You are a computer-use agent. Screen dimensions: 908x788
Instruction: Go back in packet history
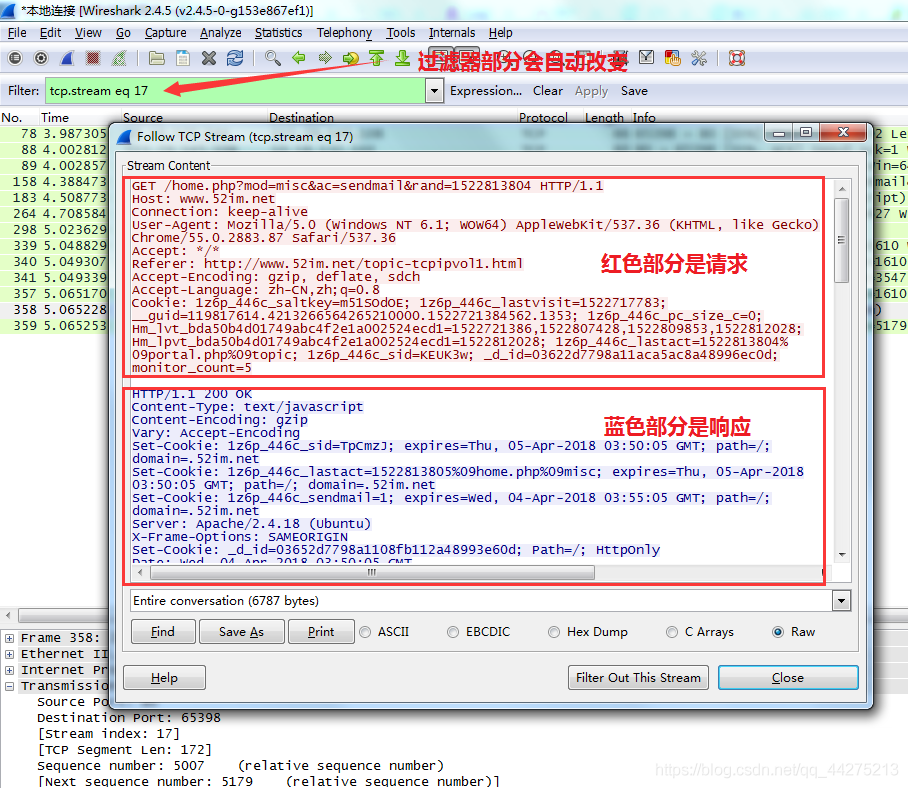(x=299, y=58)
